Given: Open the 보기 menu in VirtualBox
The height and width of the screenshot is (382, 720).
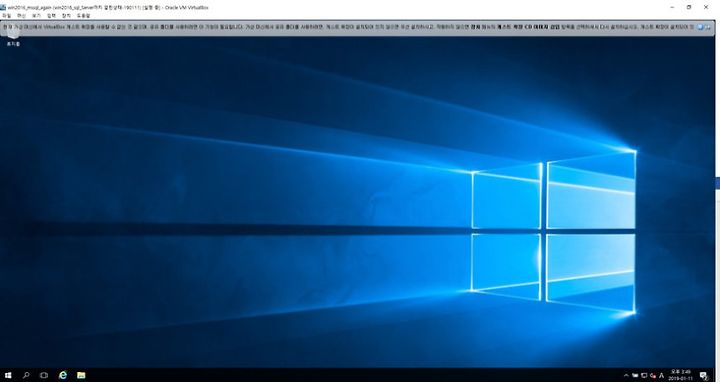Looking at the screenshot, I should [36, 15].
